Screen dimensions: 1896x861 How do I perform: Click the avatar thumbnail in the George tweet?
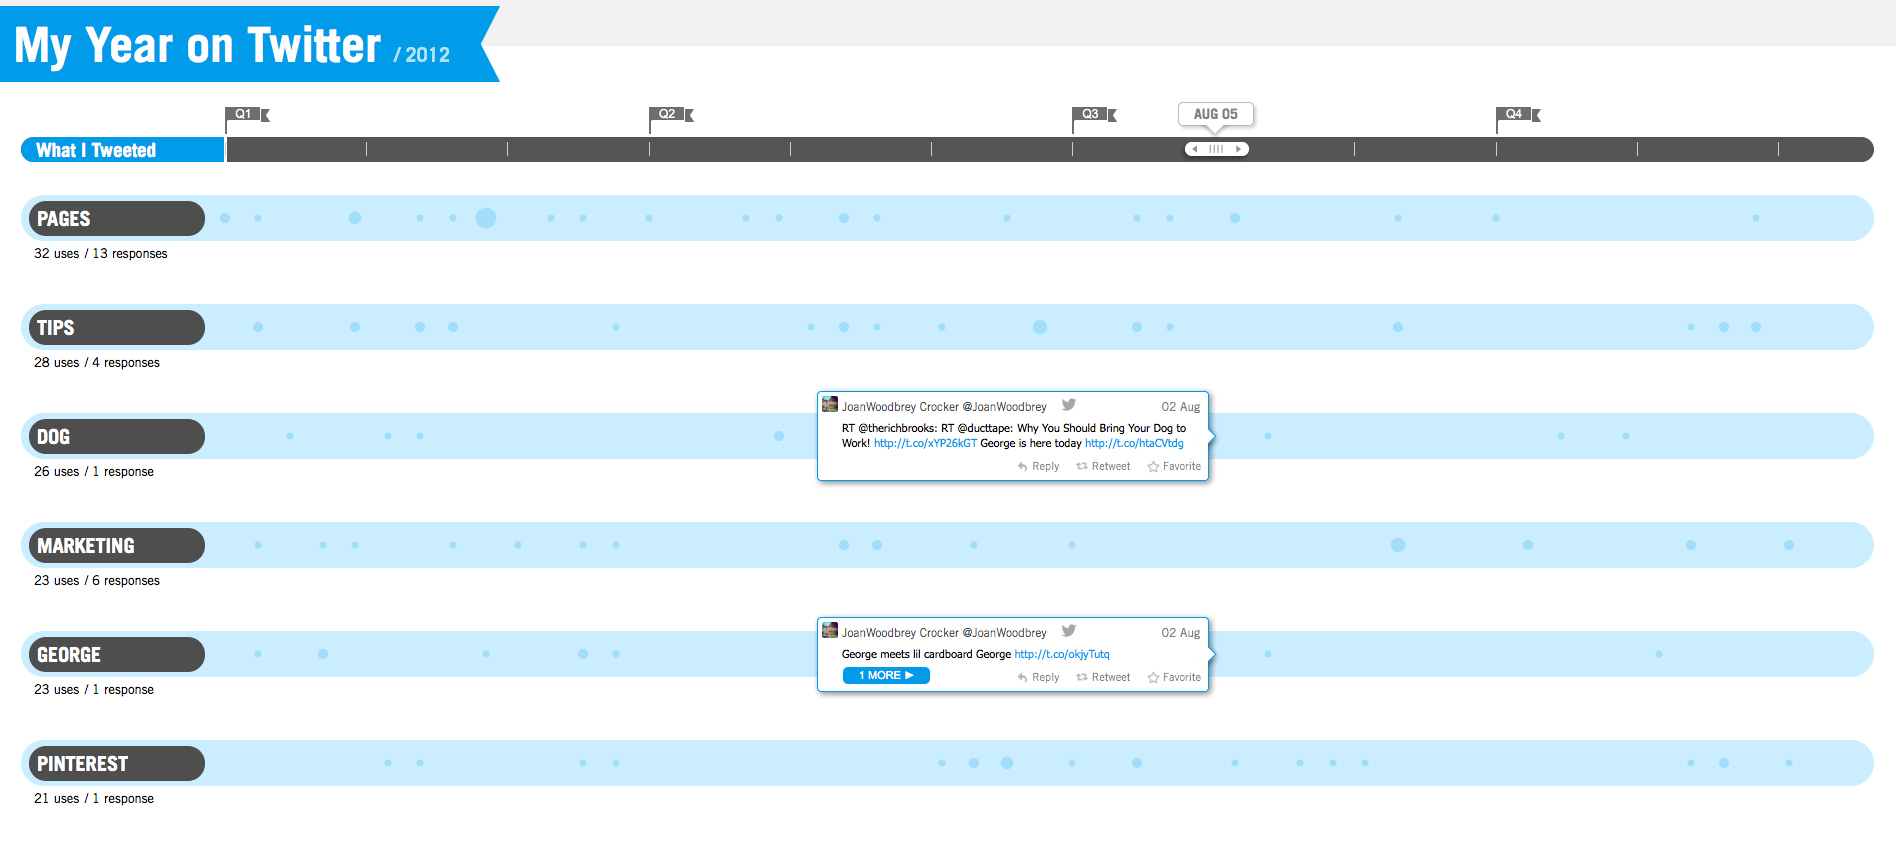[x=830, y=630]
